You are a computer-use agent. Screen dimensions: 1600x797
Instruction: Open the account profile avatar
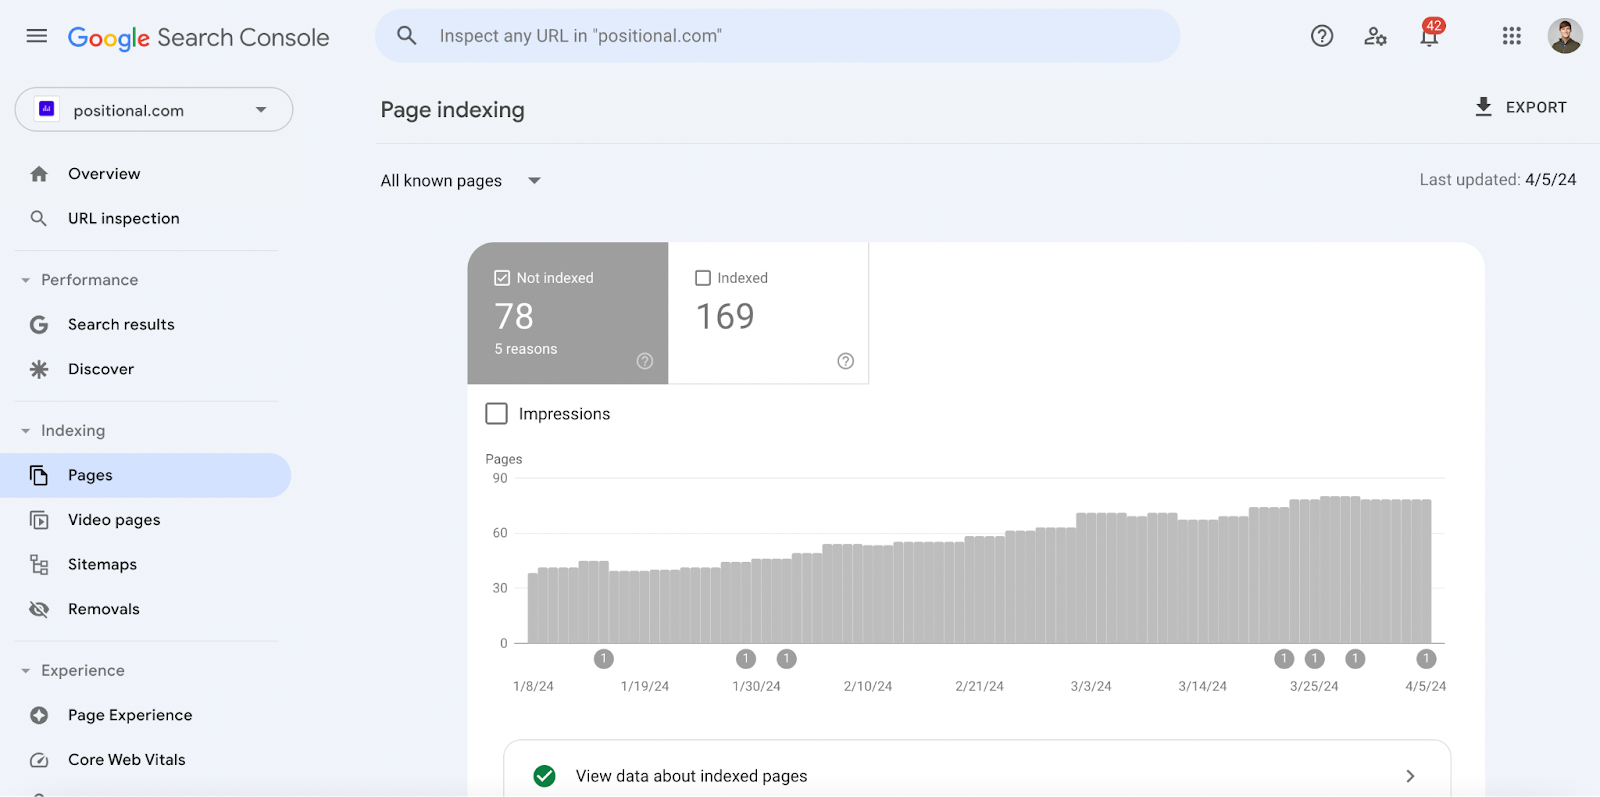tap(1565, 36)
